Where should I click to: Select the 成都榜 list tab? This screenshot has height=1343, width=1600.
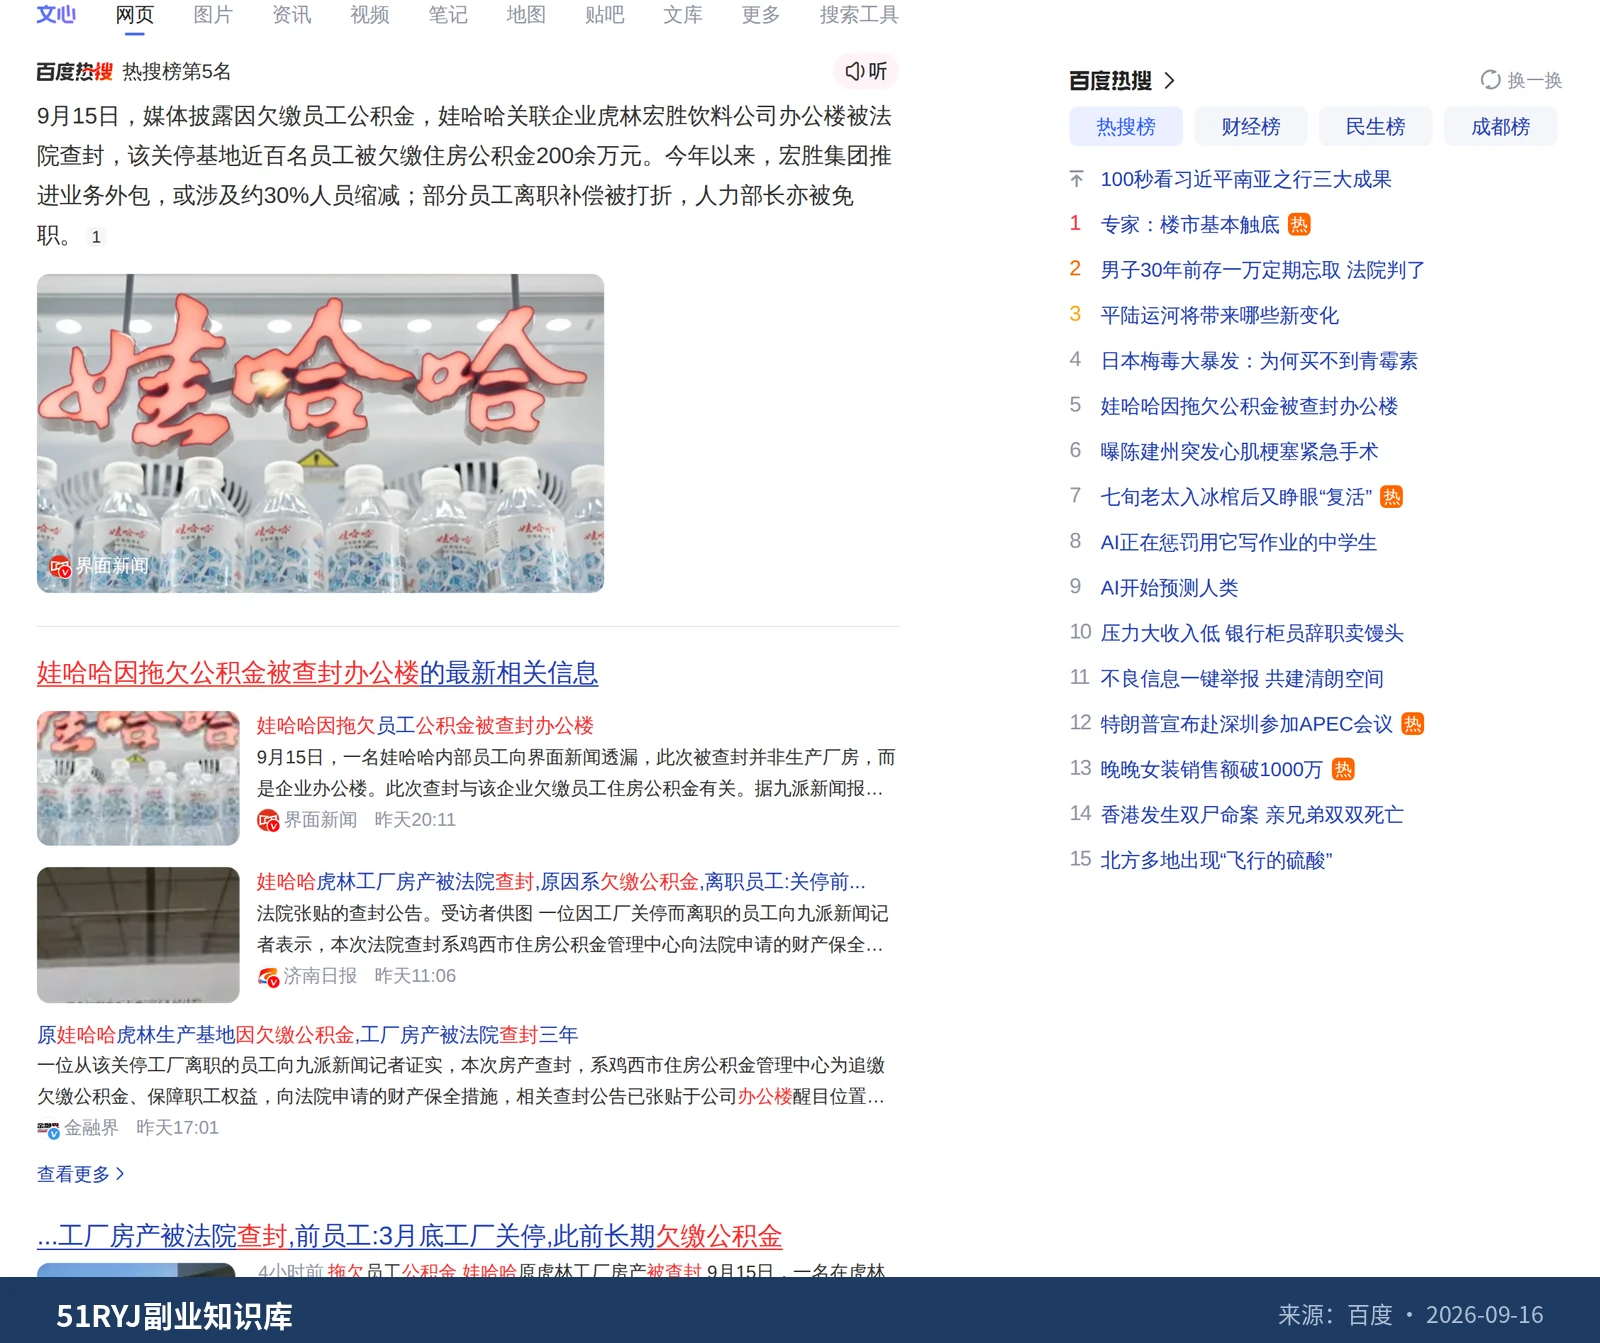[x=1500, y=127]
